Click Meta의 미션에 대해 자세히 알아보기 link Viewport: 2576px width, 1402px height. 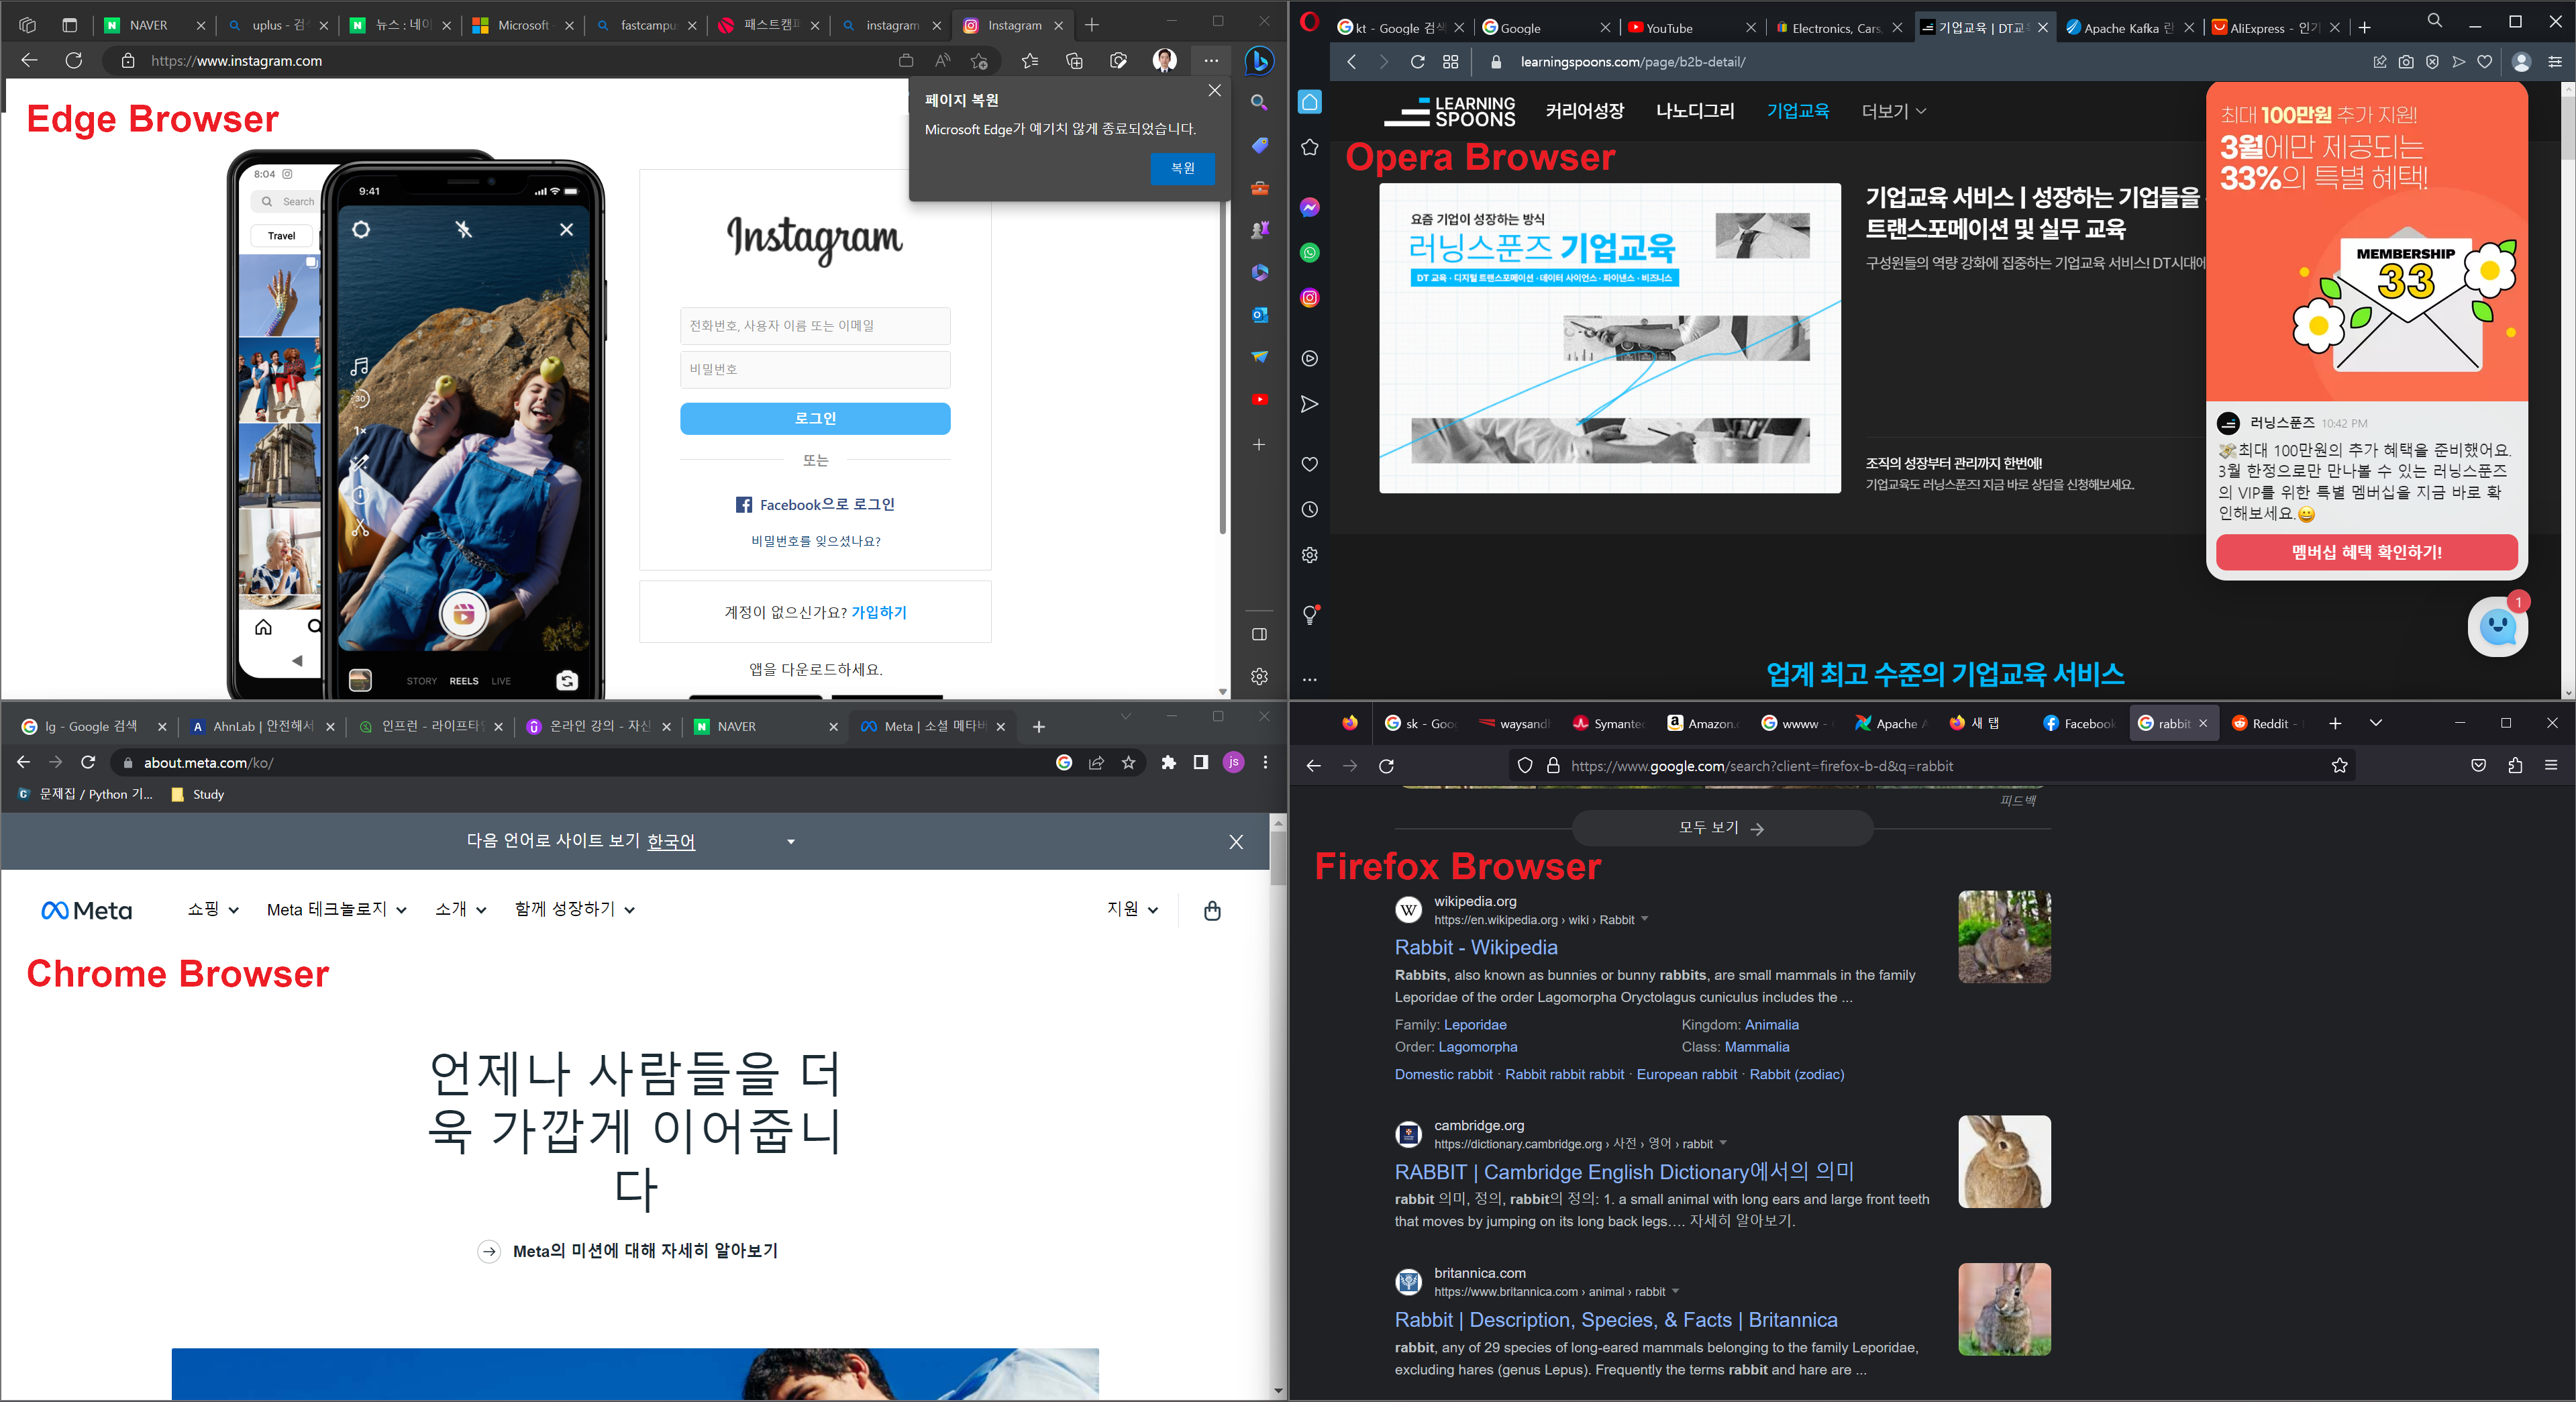628,1251
